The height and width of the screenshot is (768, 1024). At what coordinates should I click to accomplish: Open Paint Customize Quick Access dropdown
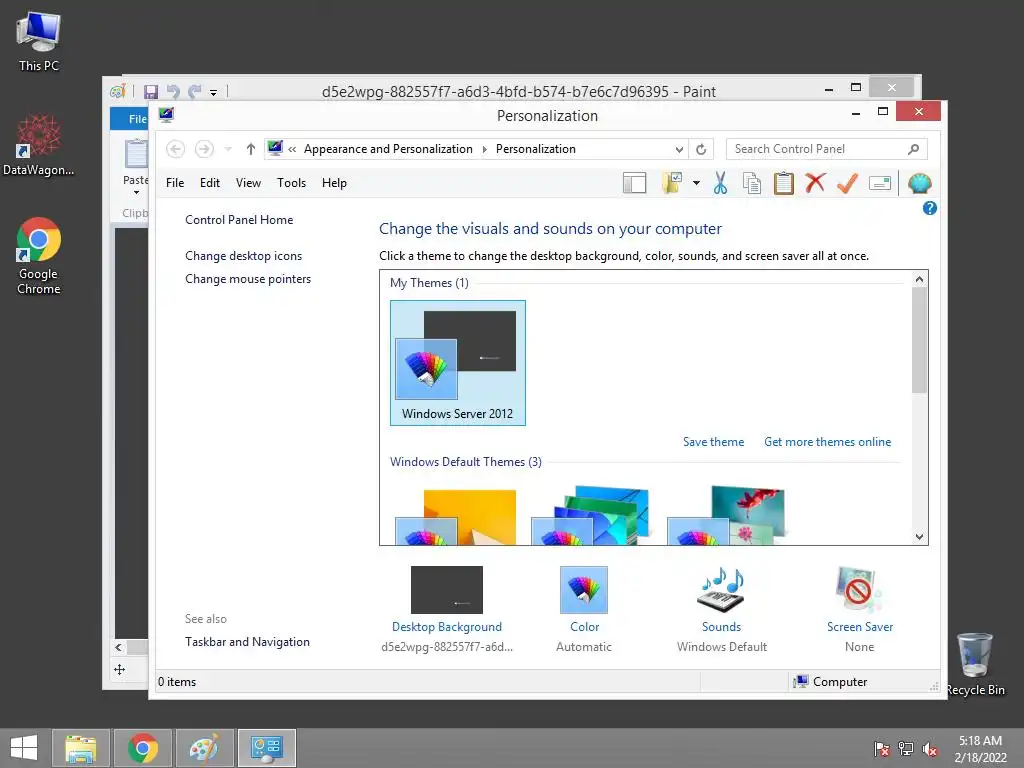(214, 93)
